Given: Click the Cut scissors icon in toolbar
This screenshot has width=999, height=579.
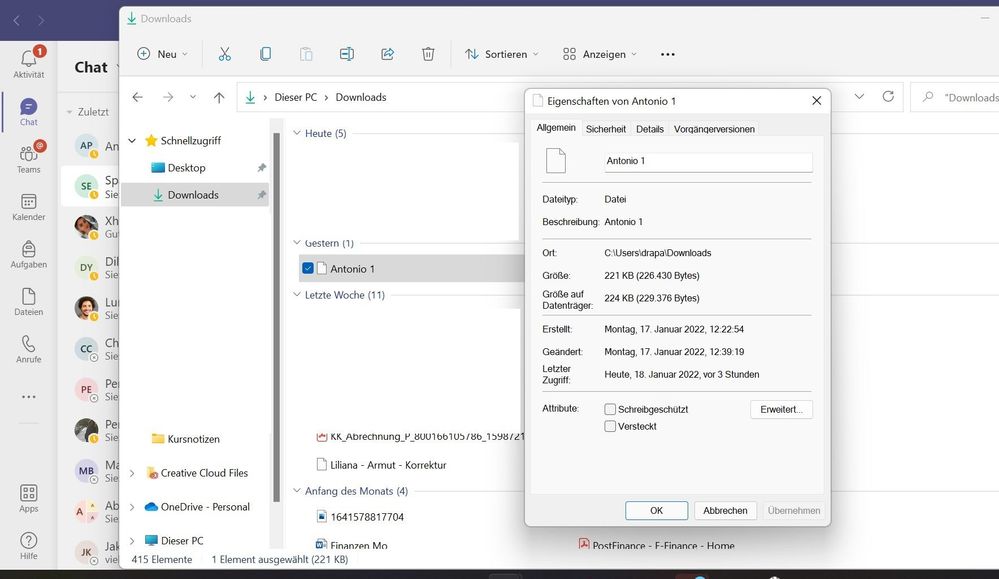Looking at the screenshot, I should [225, 54].
